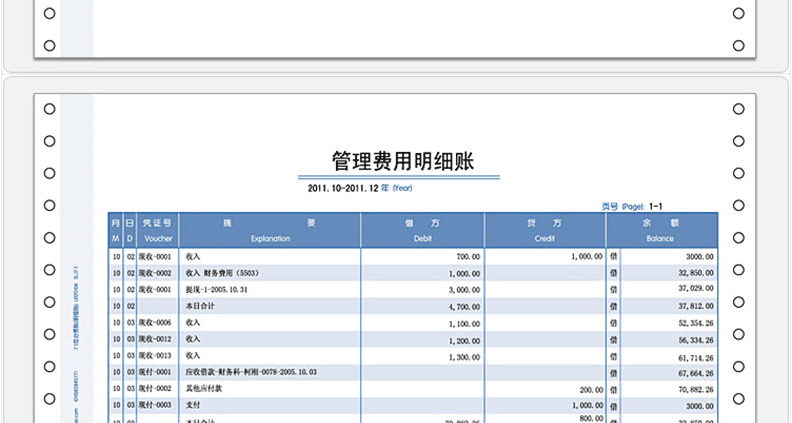Click the 余额 Balance column header
Image resolution: width=792 pixels, height=423 pixels.
click(x=662, y=230)
